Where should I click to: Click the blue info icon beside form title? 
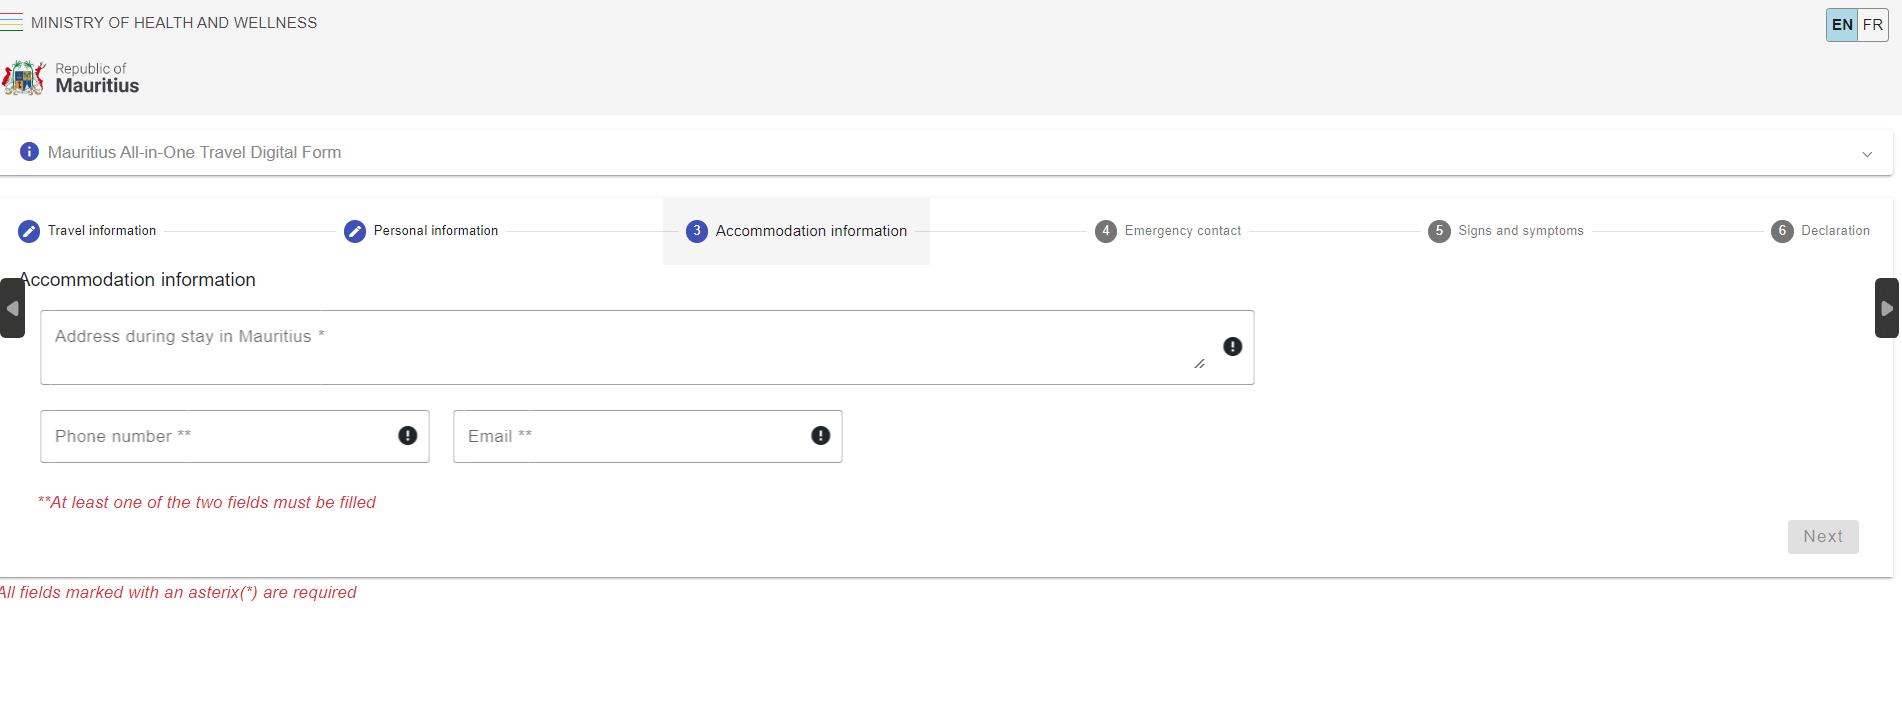[x=29, y=152]
